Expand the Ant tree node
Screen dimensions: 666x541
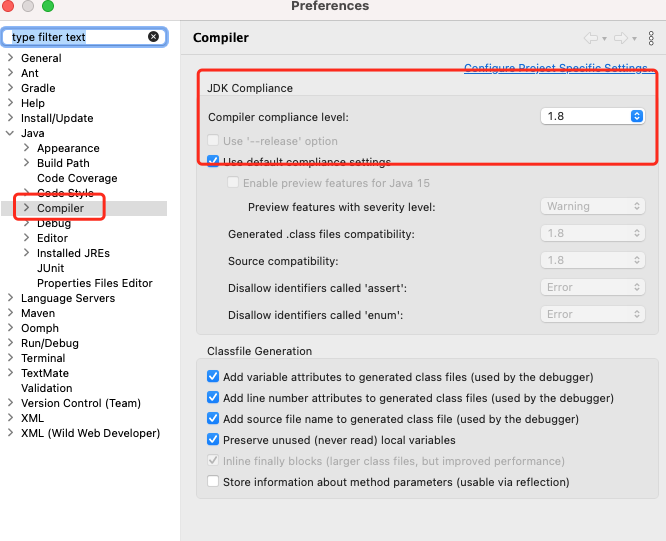(11, 73)
